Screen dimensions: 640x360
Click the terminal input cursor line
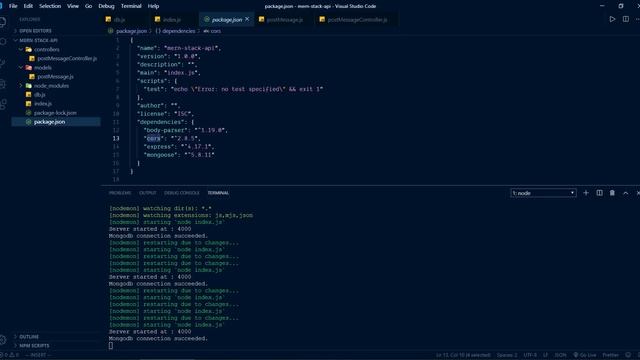click(x=111, y=346)
